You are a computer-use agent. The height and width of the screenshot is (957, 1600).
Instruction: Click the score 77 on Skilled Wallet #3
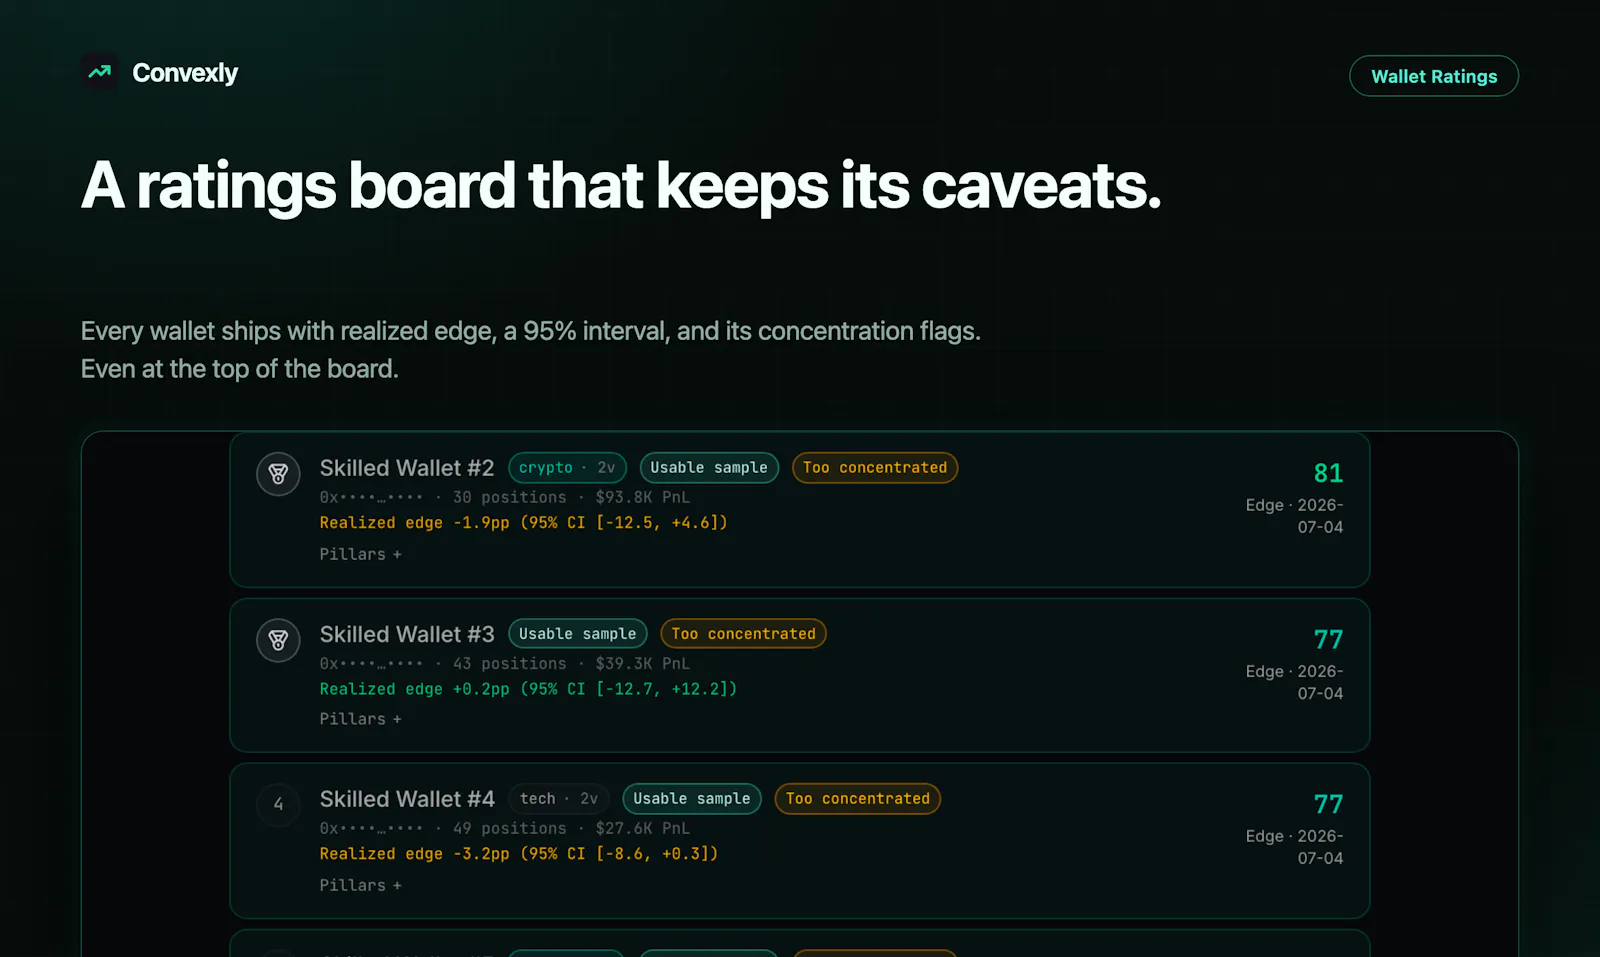(1328, 639)
